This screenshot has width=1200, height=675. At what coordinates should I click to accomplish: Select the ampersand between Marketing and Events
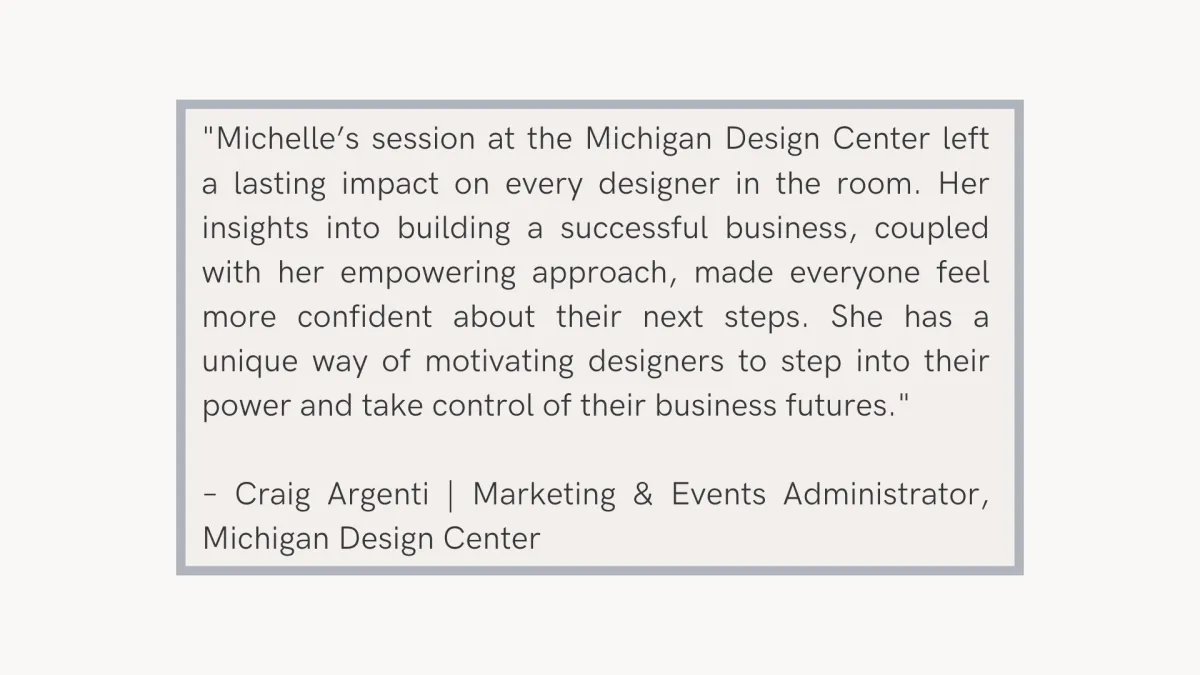[643, 494]
